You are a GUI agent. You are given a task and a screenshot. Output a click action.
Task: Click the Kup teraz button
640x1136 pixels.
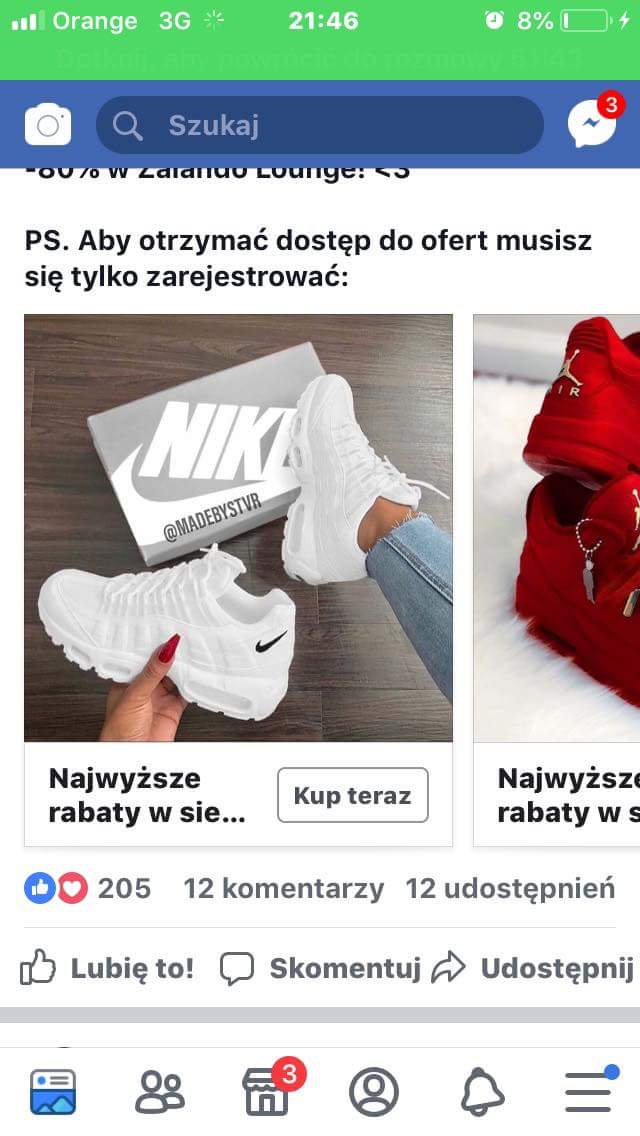[x=352, y=795]
